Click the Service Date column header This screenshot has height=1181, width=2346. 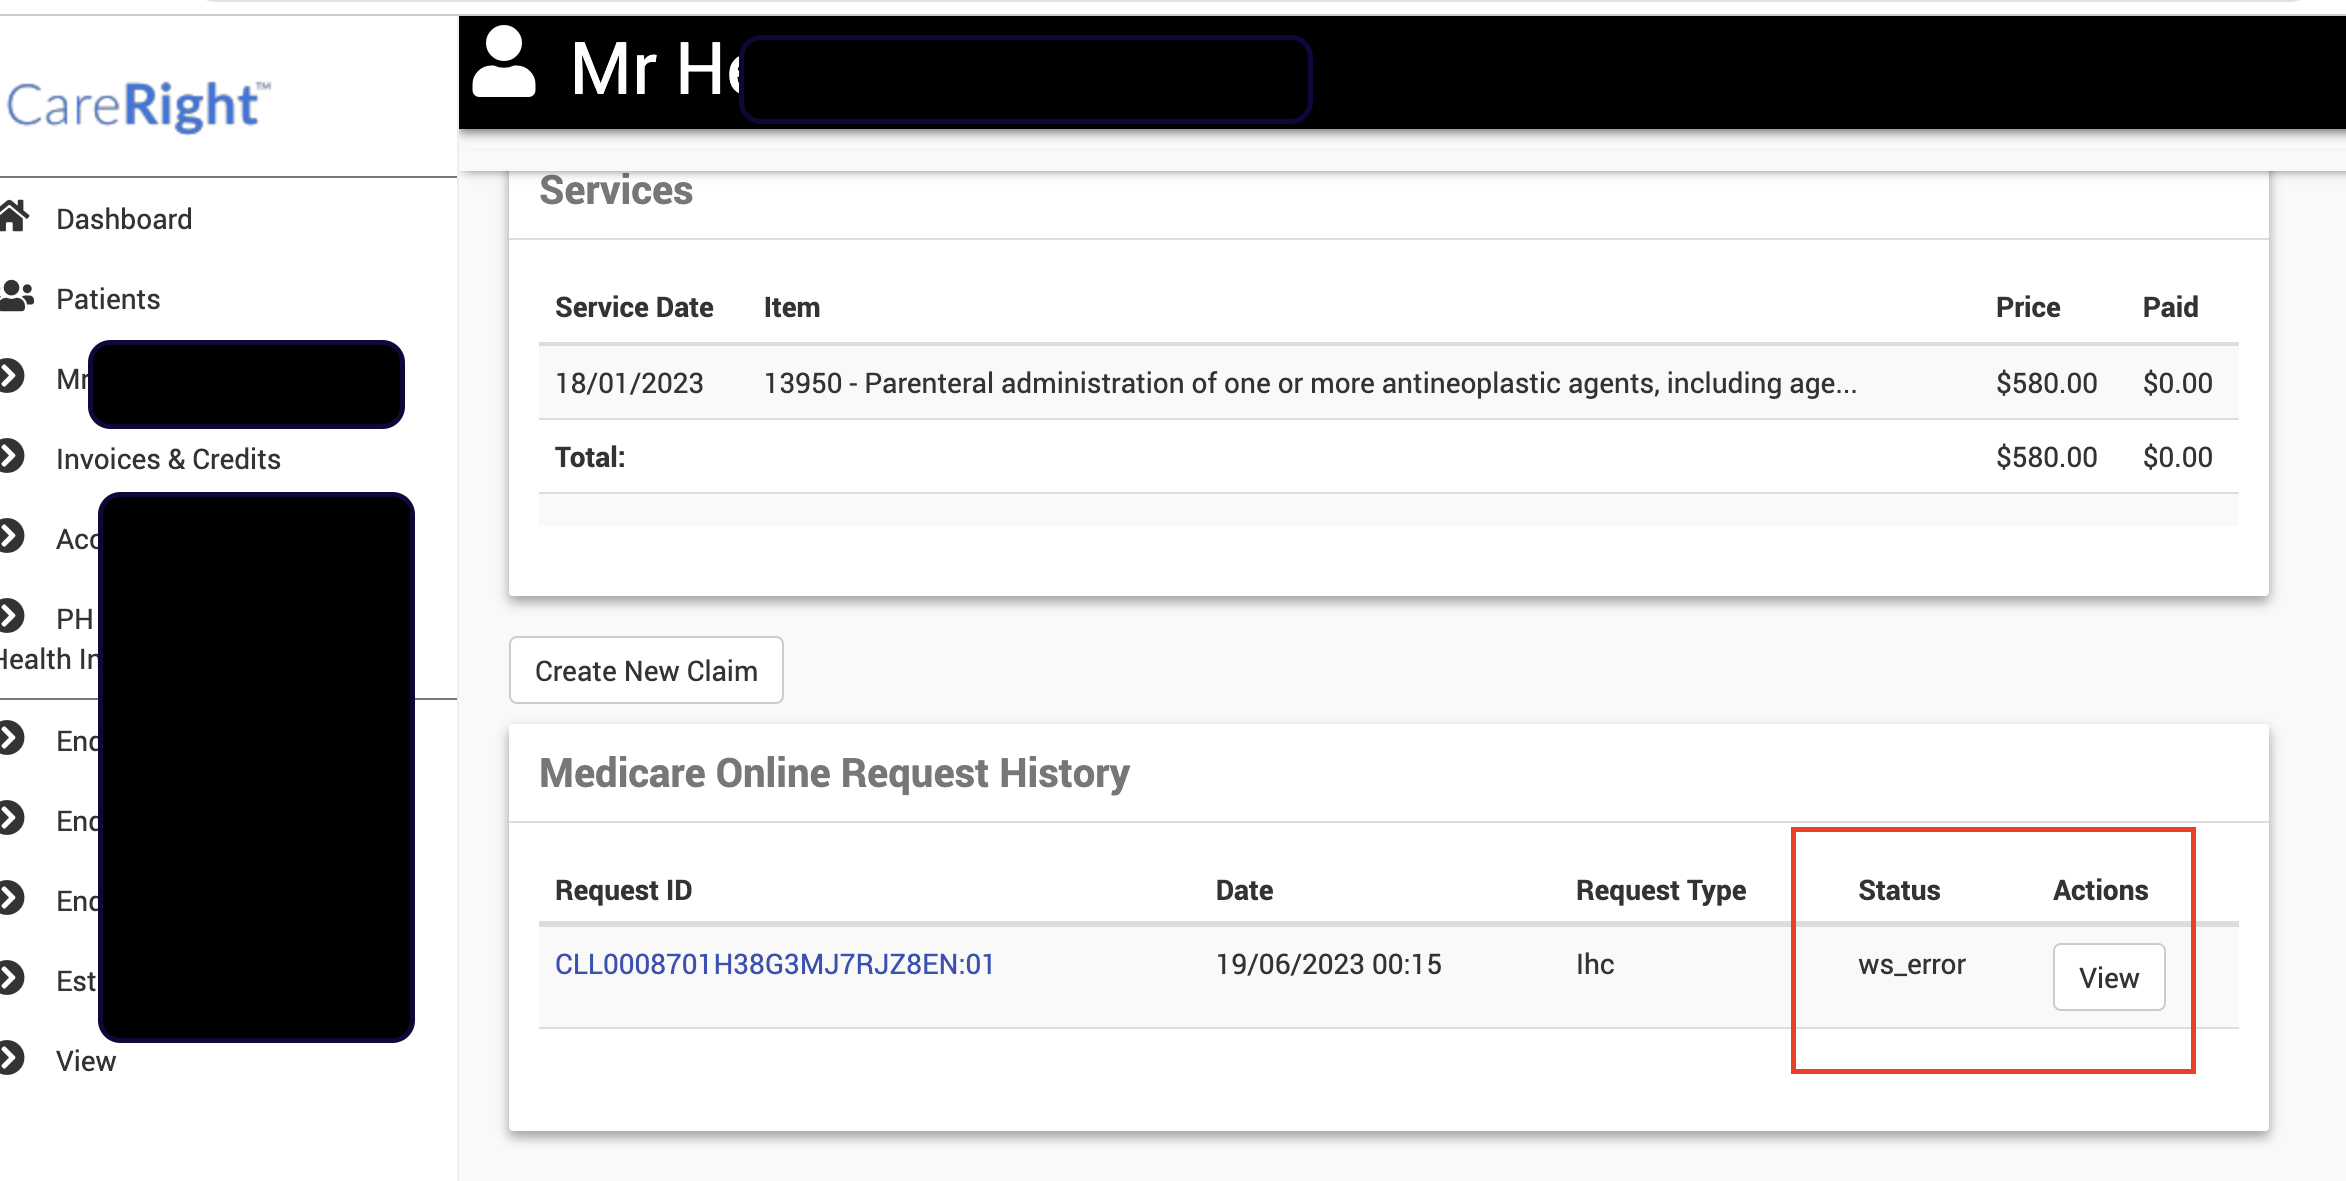(634, 307)
